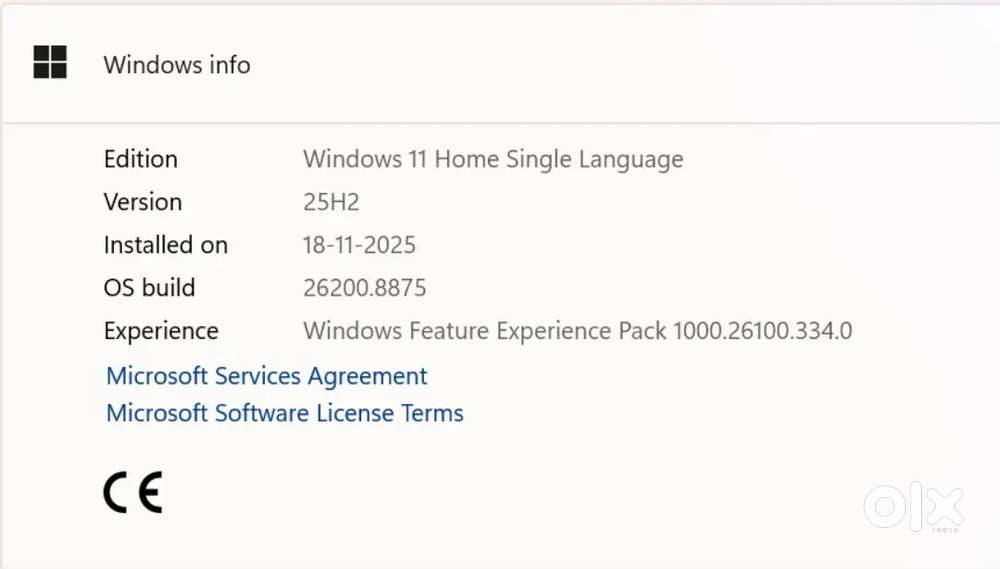This screenshot has width=1000, height=569.
Task: Click the OLX watermark logo
Action: click(914, 506)
